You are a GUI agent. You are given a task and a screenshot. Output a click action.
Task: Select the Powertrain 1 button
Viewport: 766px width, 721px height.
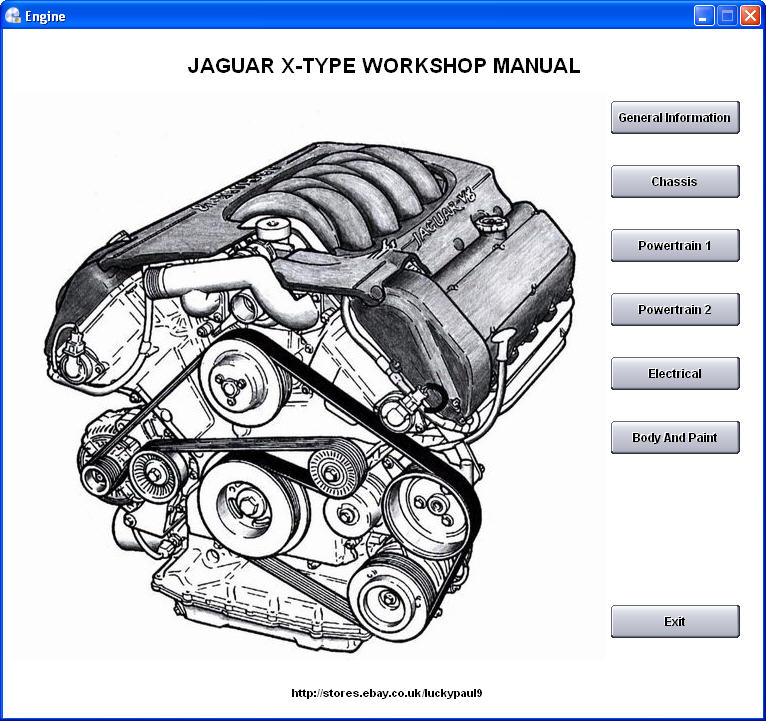coord(675,245)
